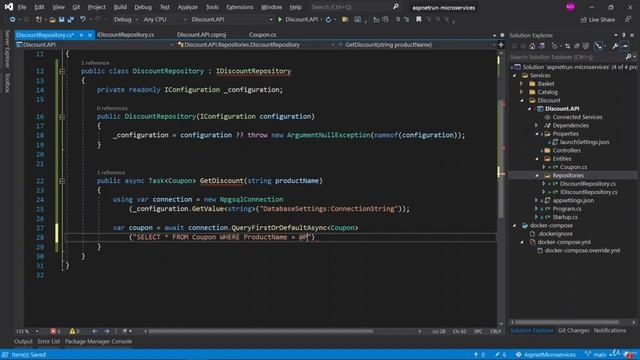The width and height of the screenshot is (640, 360).
Task: Open Package Manager Console tab
Action: point(98,342)
